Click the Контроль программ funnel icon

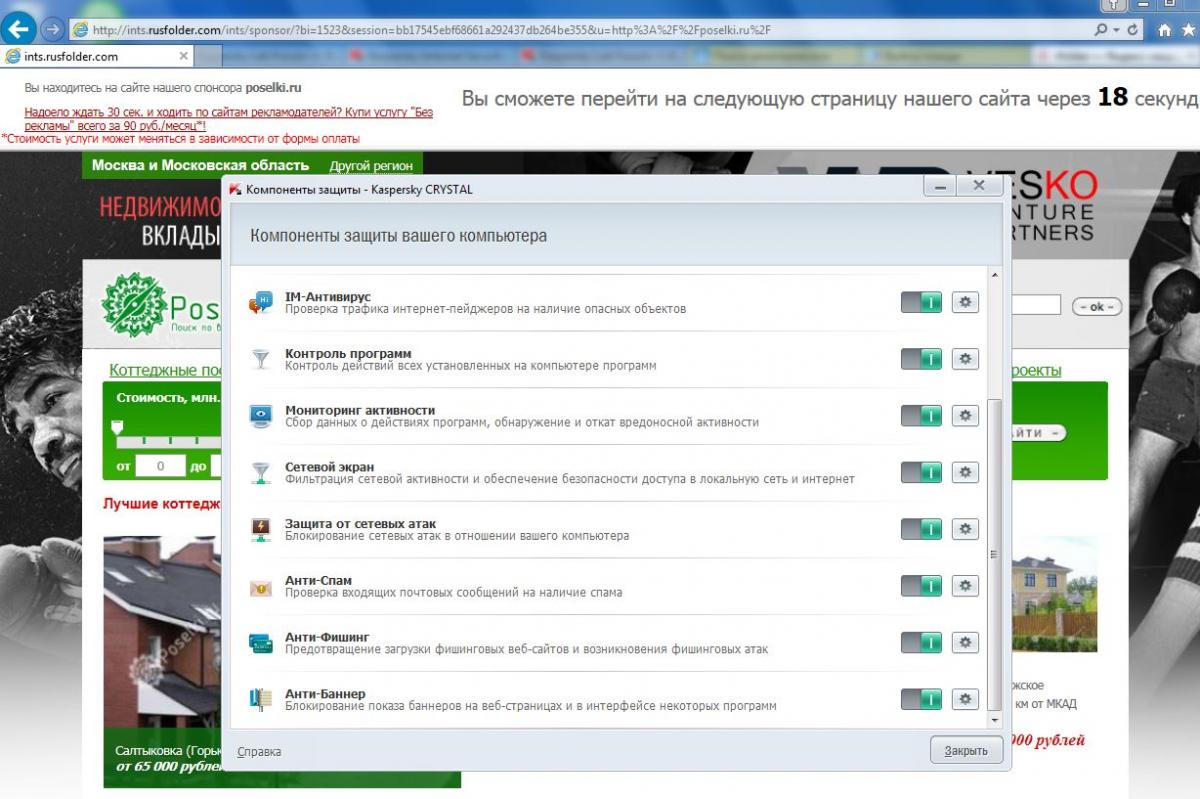pos(260,359)
